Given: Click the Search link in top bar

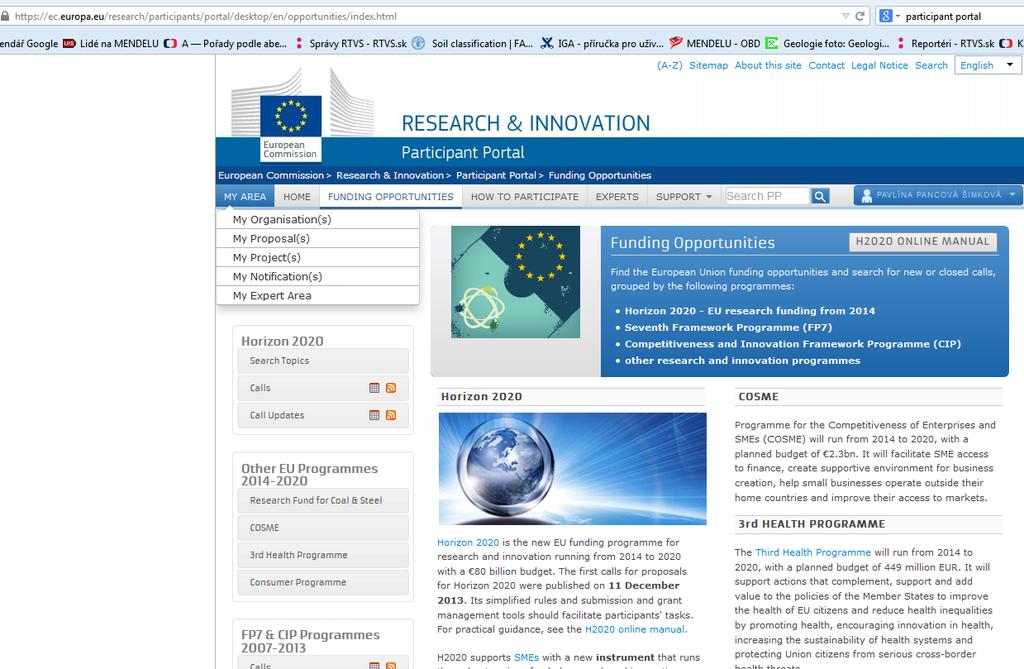Looking at the screenshot, I should (931, 65).
